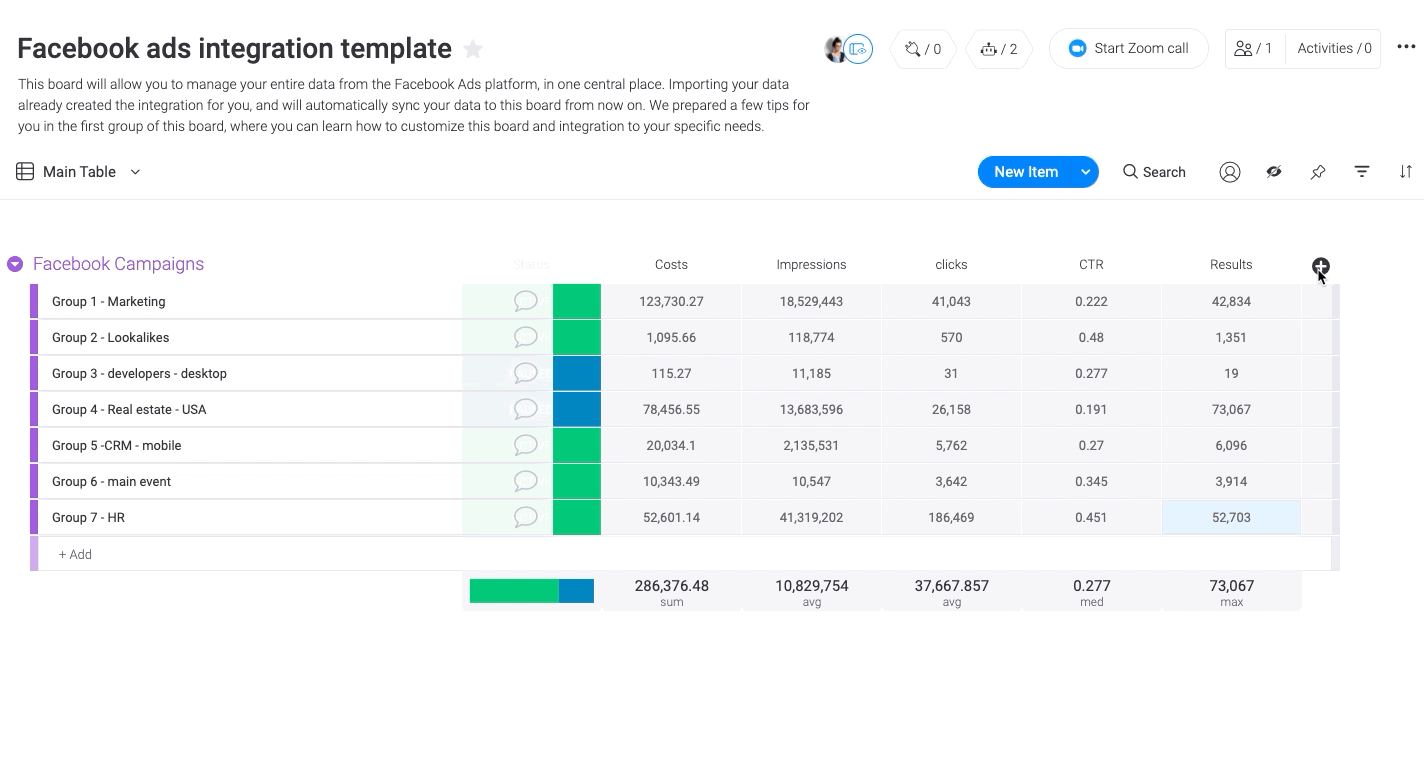1424x778 pixels.
Task: Select the Facebook Campaigns group title
Action: [x=118, y=264]
